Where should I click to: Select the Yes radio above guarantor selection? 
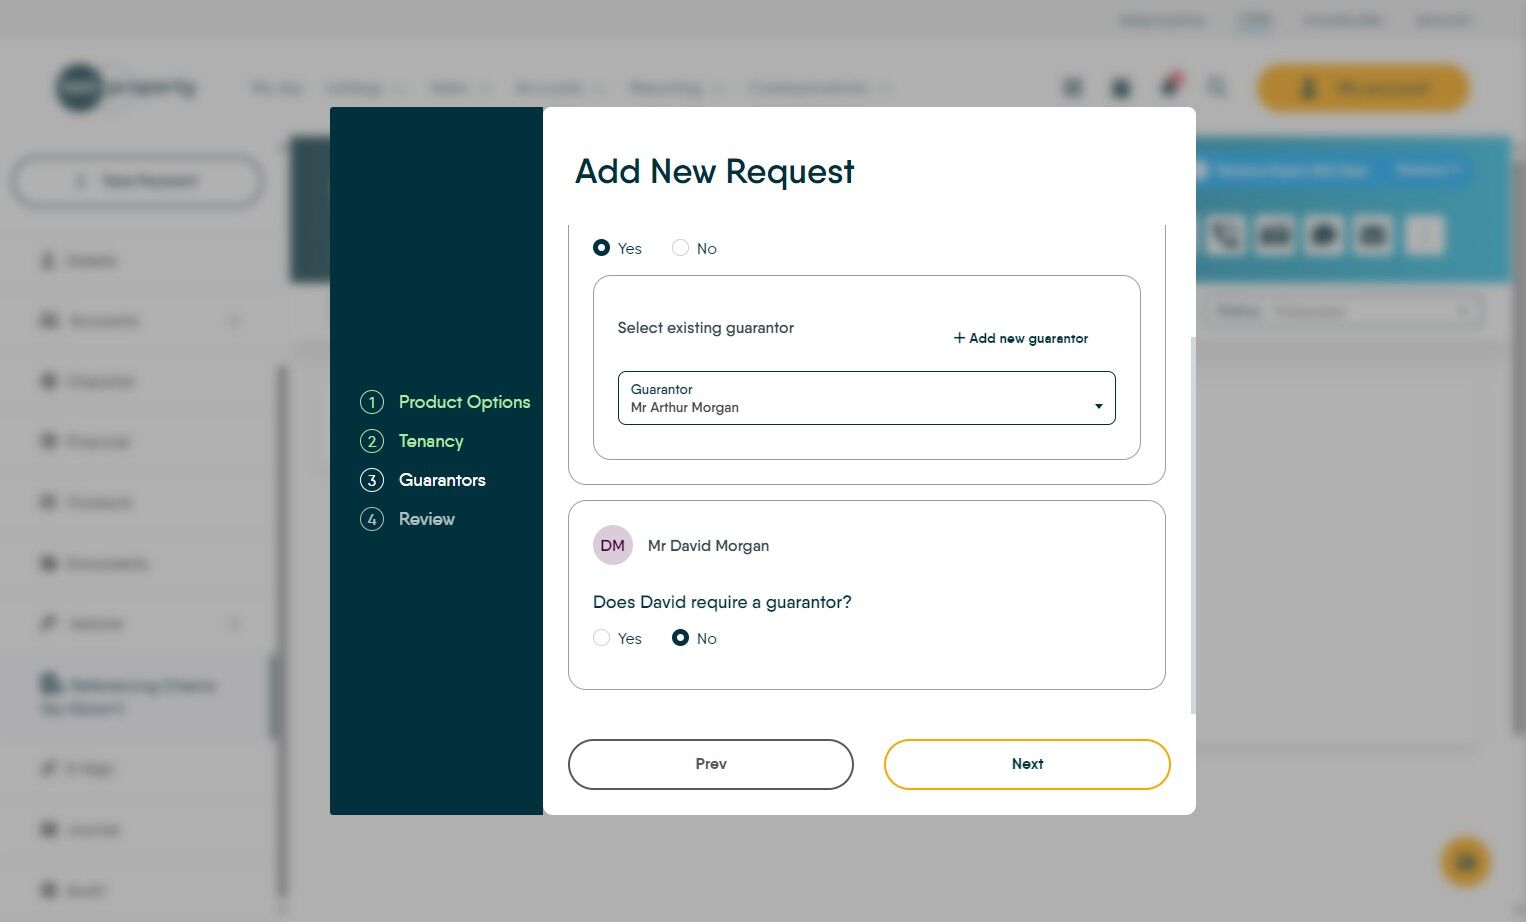(601, 248)
